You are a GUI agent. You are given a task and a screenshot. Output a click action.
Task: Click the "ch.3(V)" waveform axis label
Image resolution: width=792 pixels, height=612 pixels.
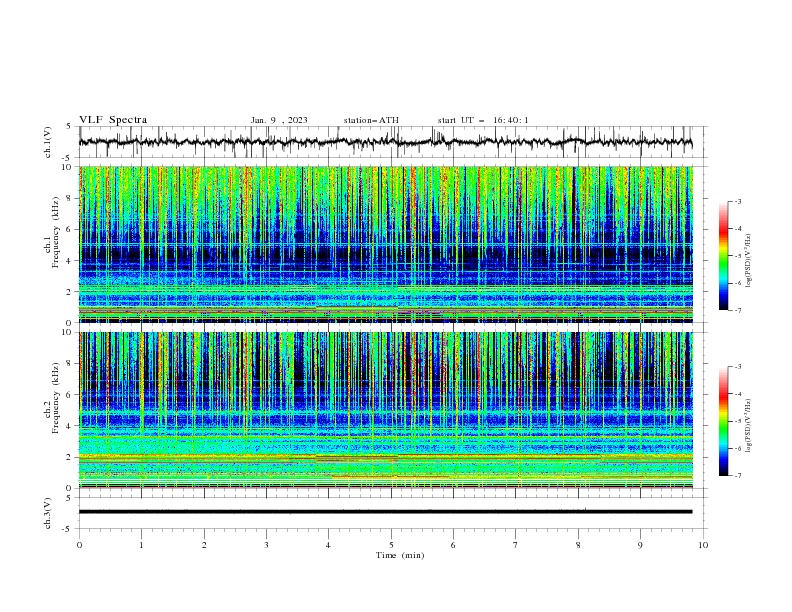coord(48,513)
